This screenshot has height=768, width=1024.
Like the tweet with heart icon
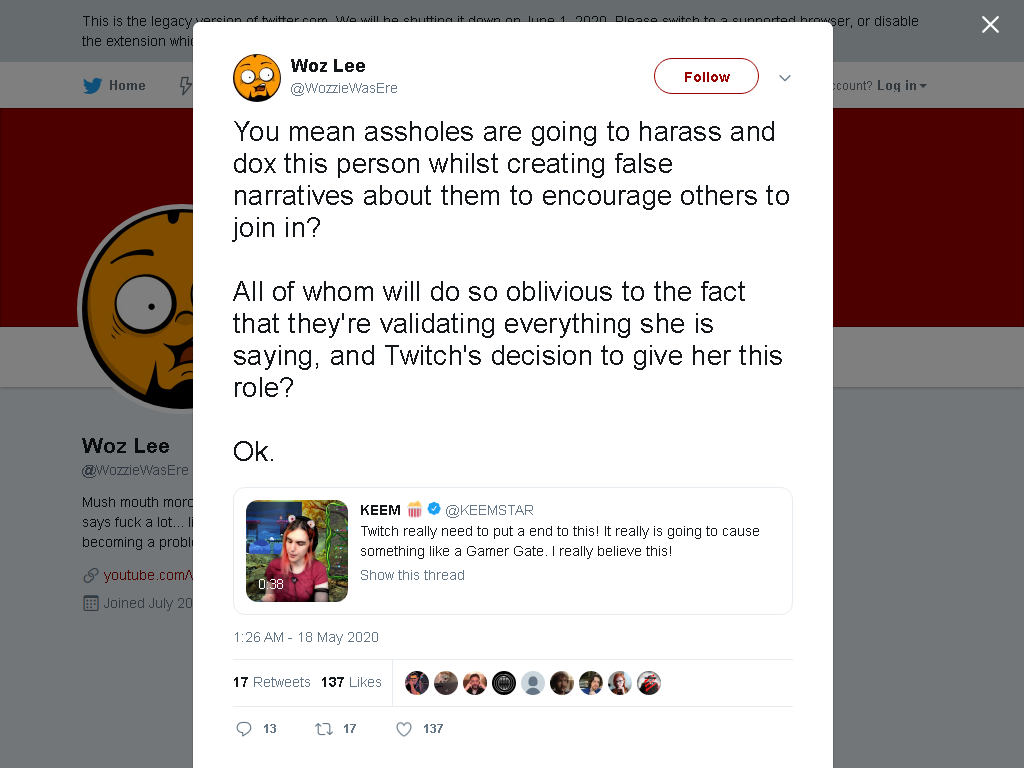404,729
